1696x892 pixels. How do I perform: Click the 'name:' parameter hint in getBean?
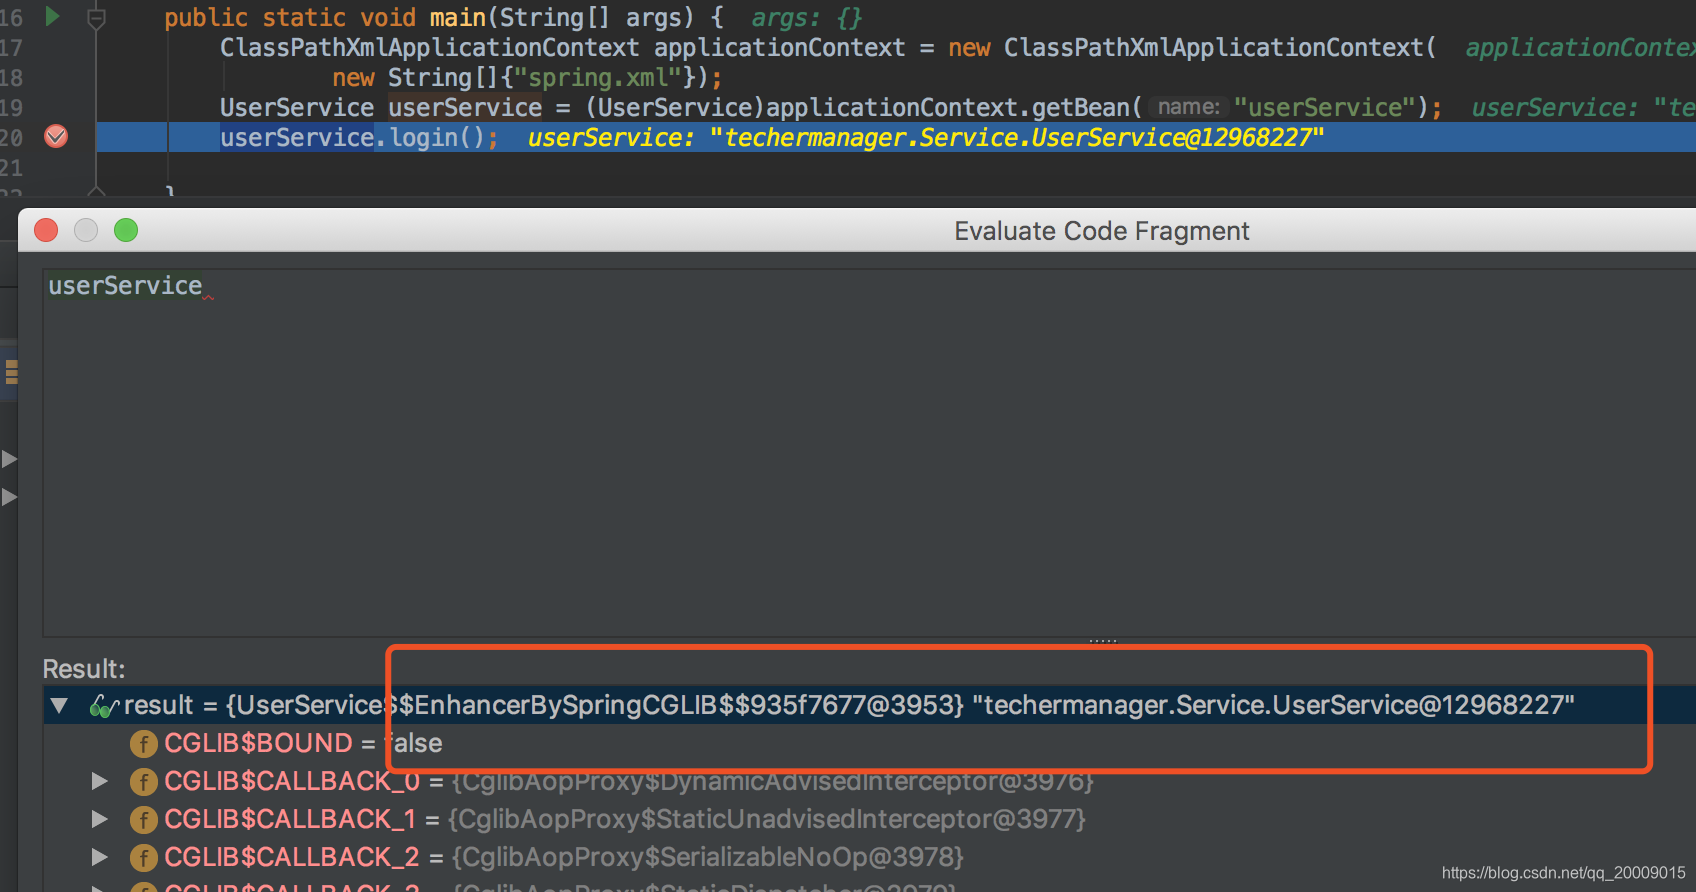click(x=1189, y=107)
